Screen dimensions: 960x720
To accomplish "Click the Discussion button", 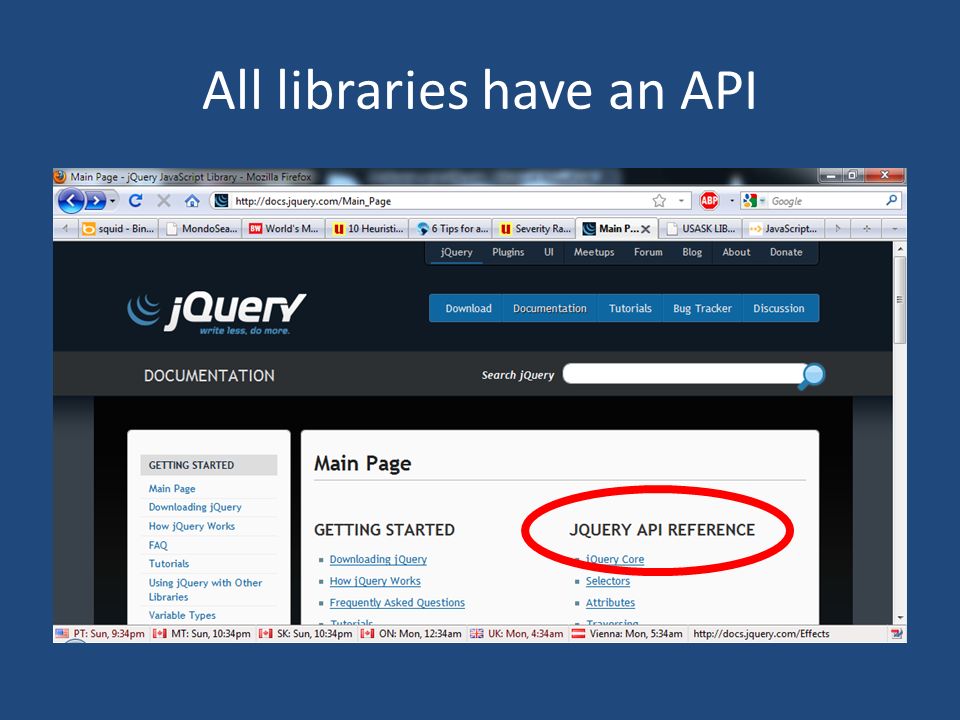I will click(x=779, y=309).
